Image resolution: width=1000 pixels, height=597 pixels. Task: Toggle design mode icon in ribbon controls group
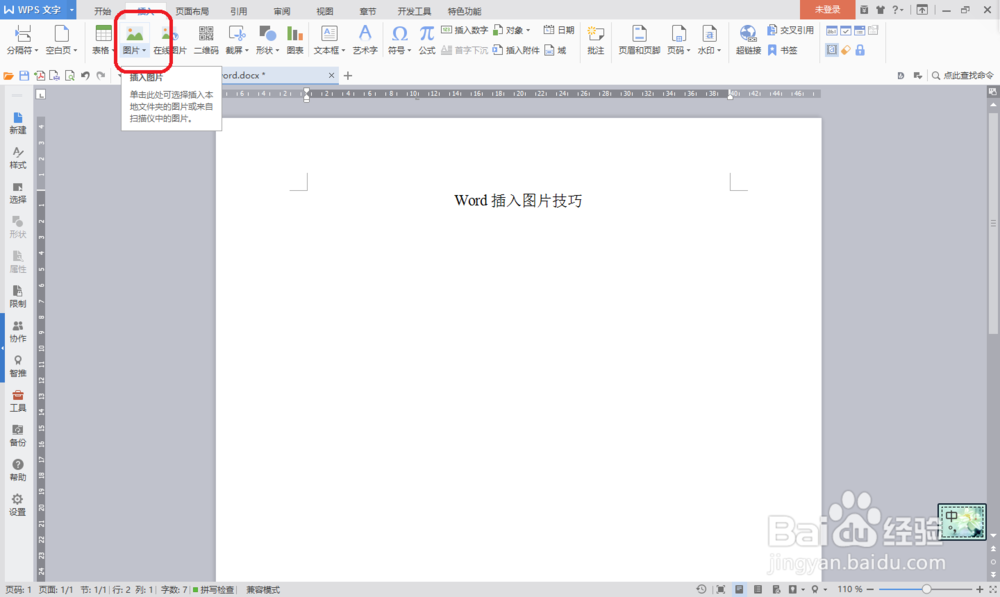point(832,50)
